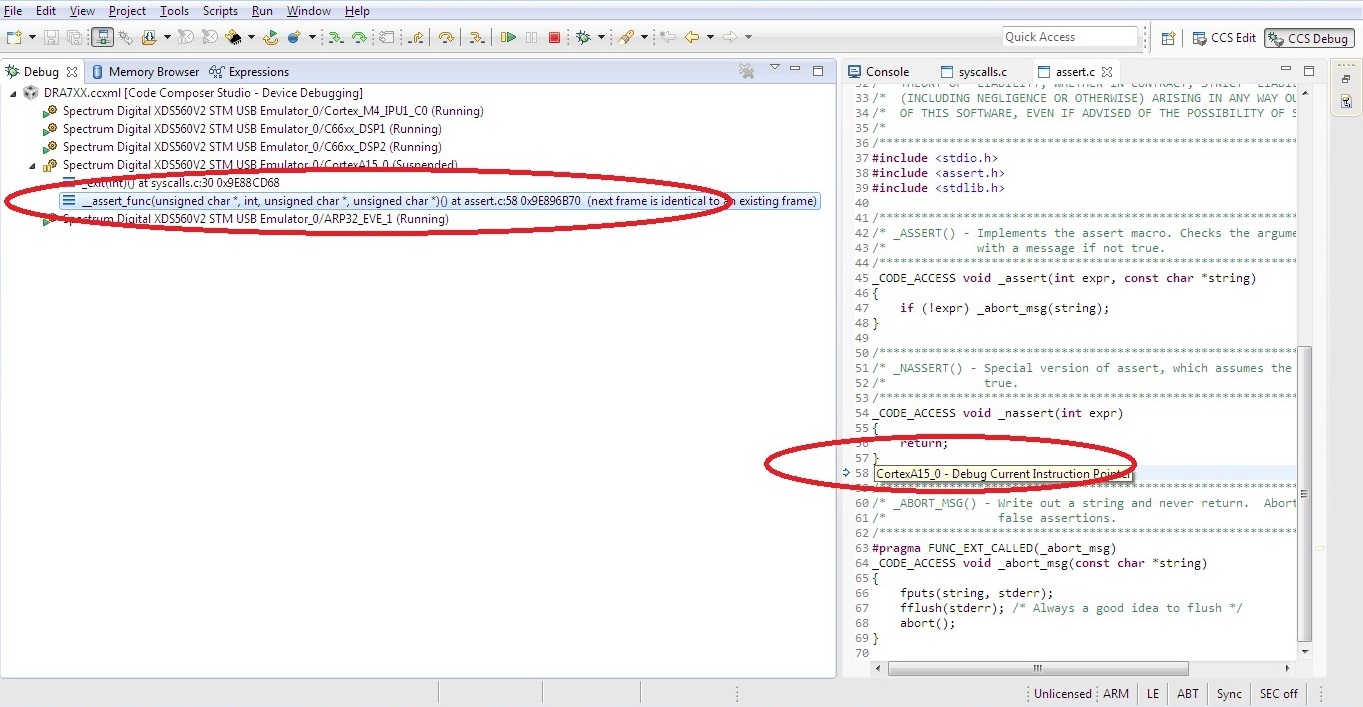Viewport: 1363px width, 707px height.
Task: Open the Debug bug icon dropdown arrow
Action: (x=601, y=38)
